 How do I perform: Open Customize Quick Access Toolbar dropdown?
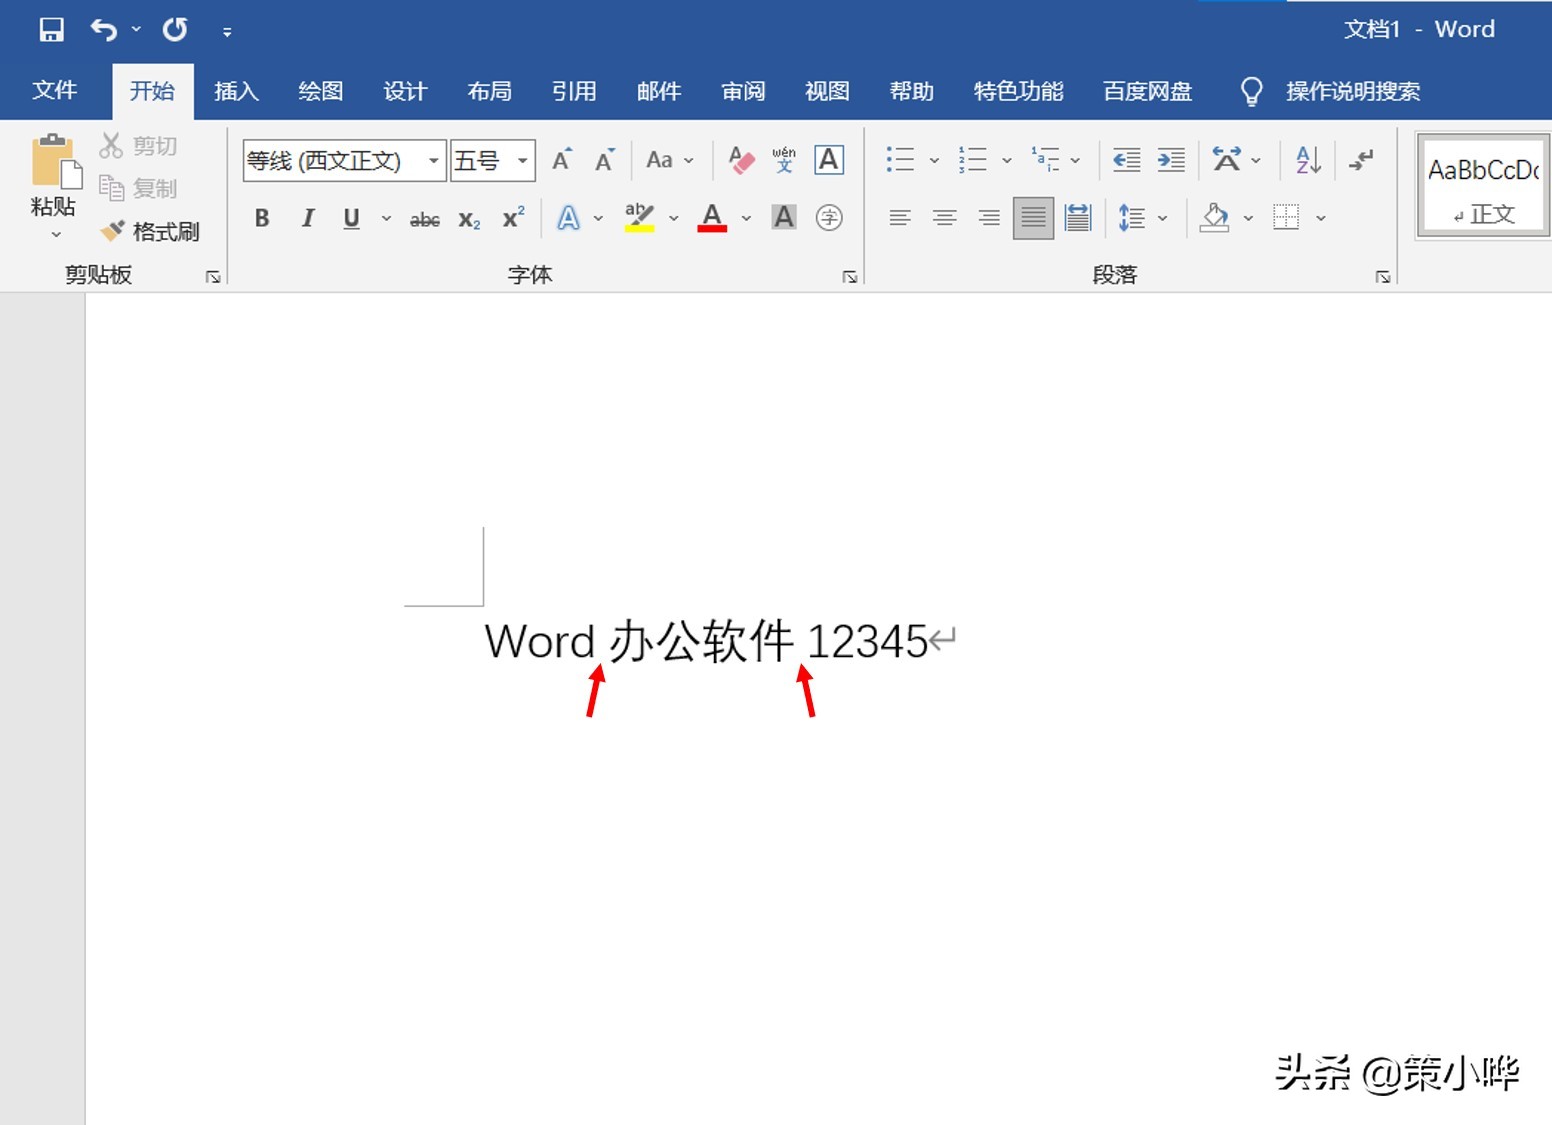point(227,32)
